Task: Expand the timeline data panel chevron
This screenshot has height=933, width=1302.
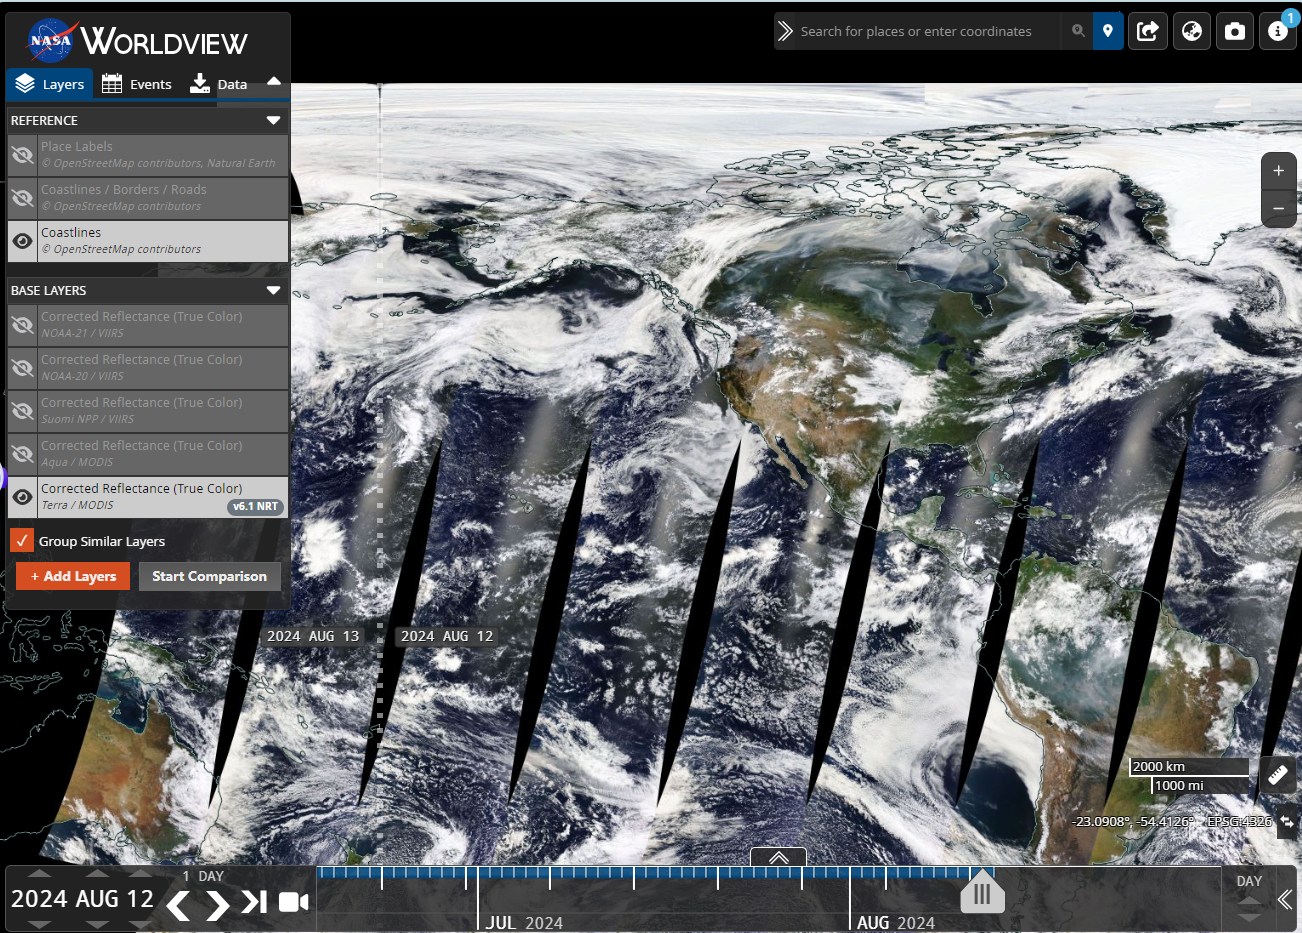Action: coord(778,857)
